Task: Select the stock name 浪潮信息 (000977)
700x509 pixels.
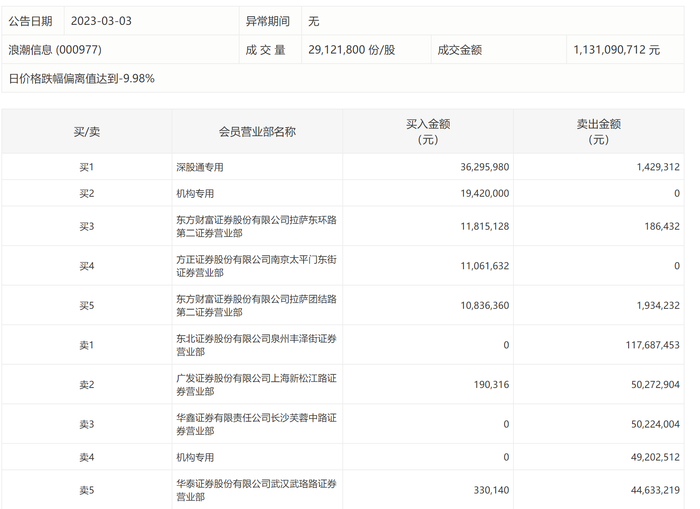Action: click(55, 49)
